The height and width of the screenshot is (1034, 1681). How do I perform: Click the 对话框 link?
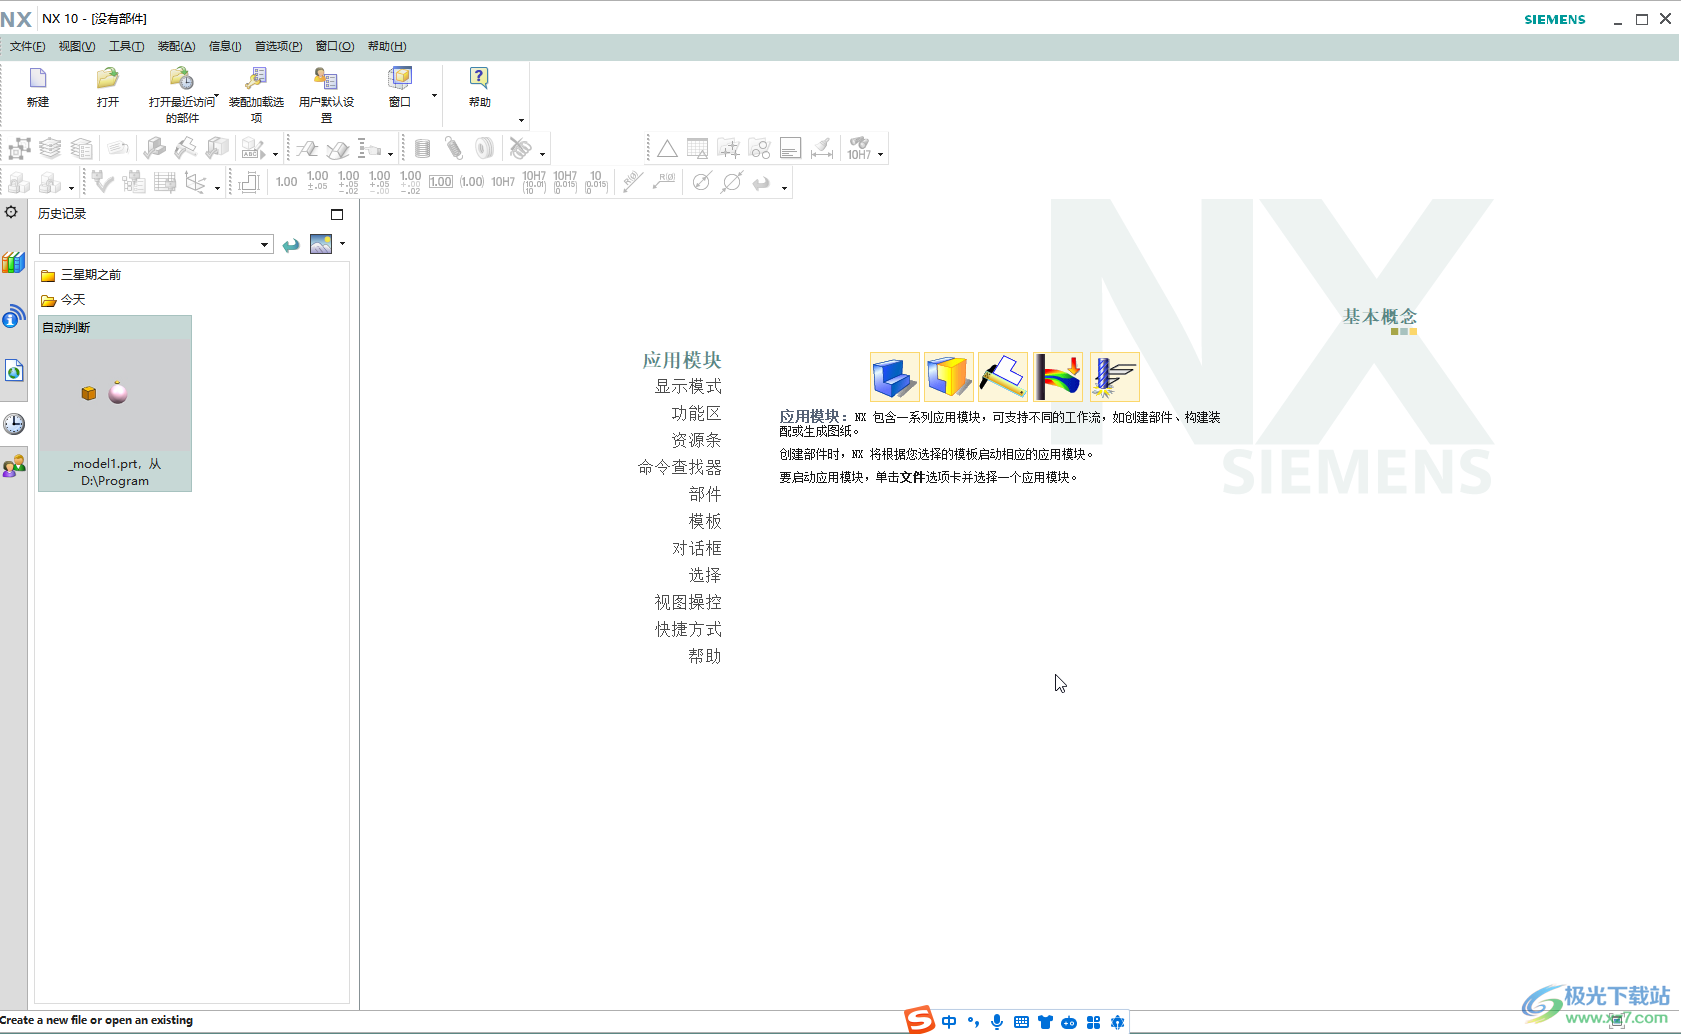pyautogui.click(x=696, y=548)
